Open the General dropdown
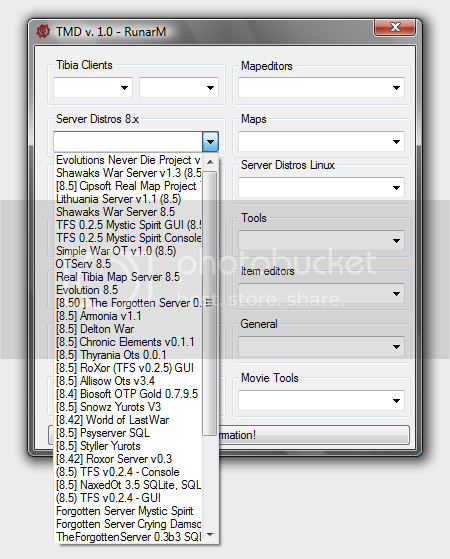This screenshot has width=450, height=559. pyautogui.click(x=321, y=347)
